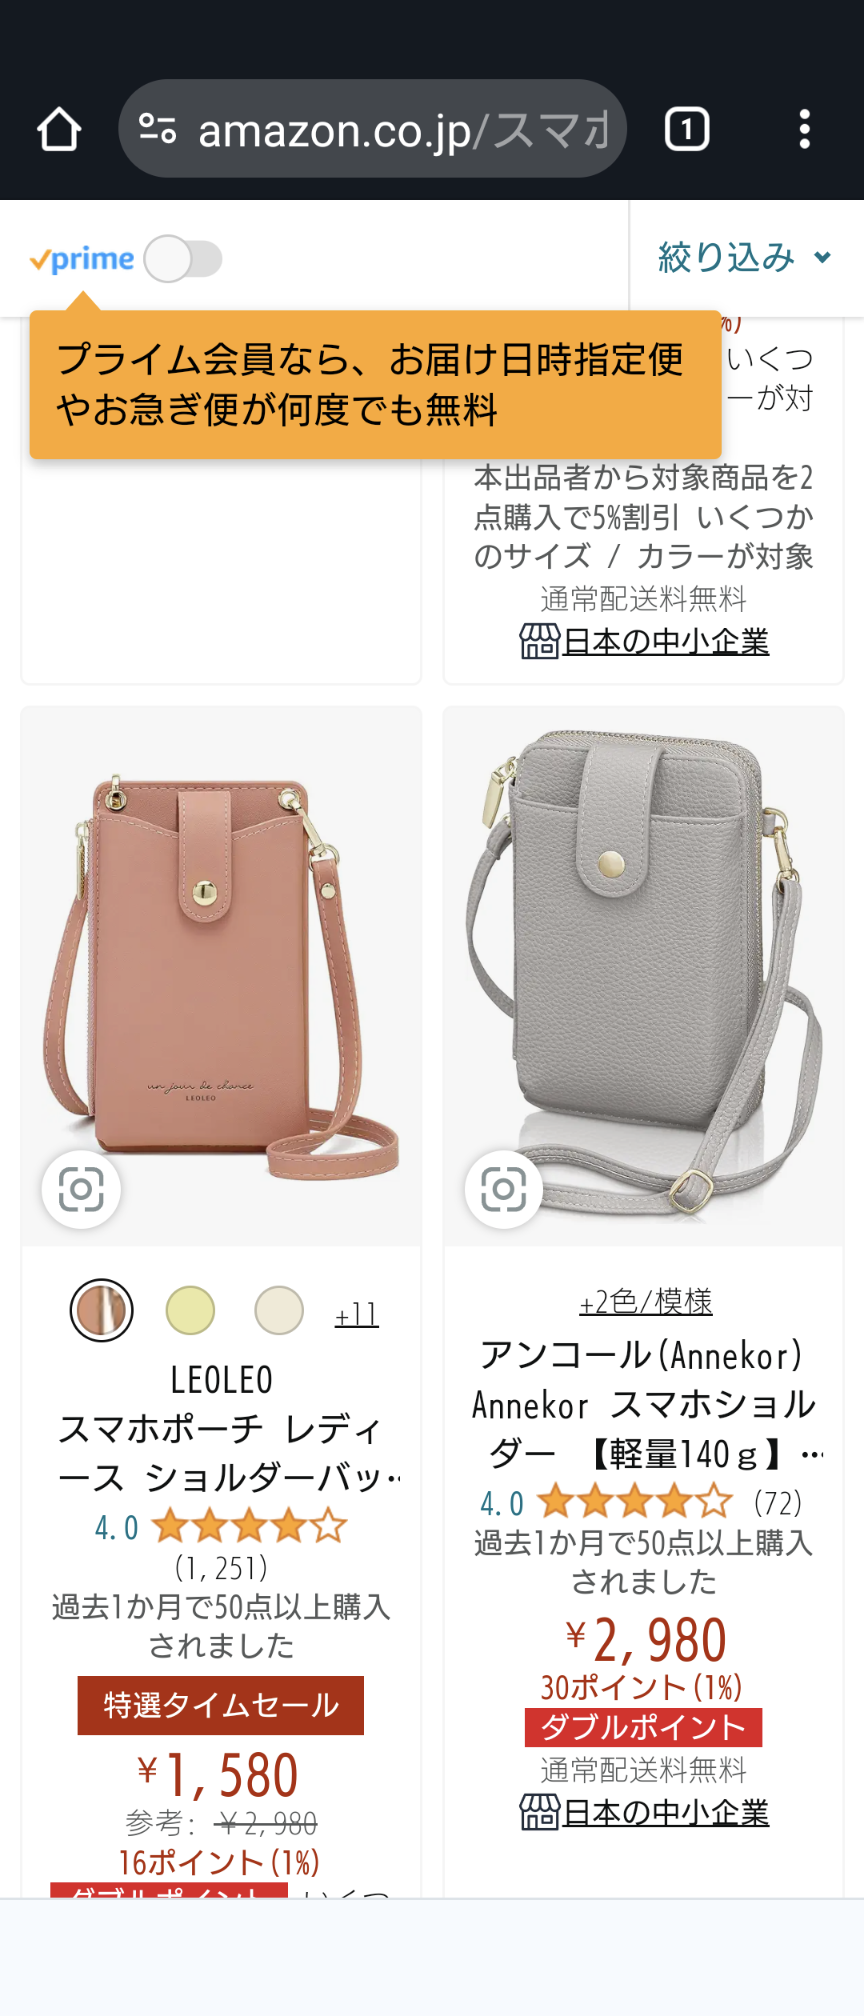Open the tab switcher showing 1 tab
The image size is (864, 2016).
(687, 129)
